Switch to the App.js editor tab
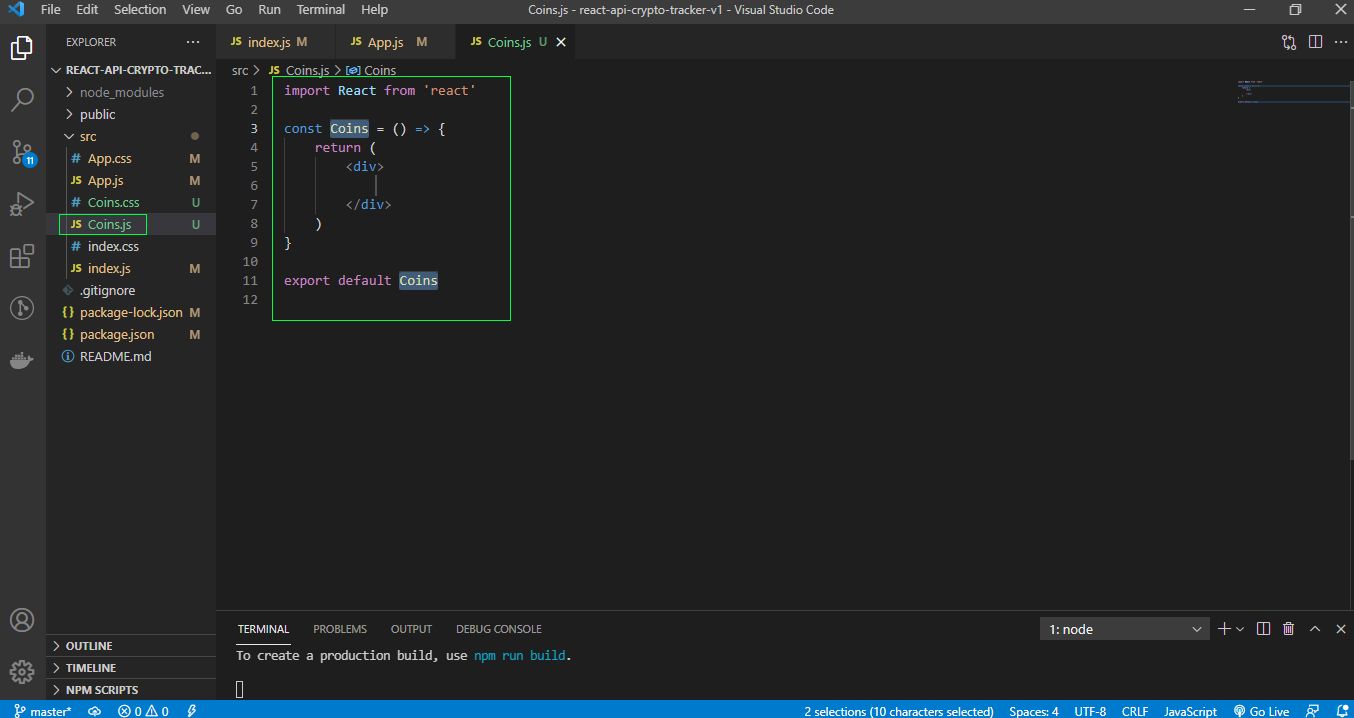 click(394, 42)
